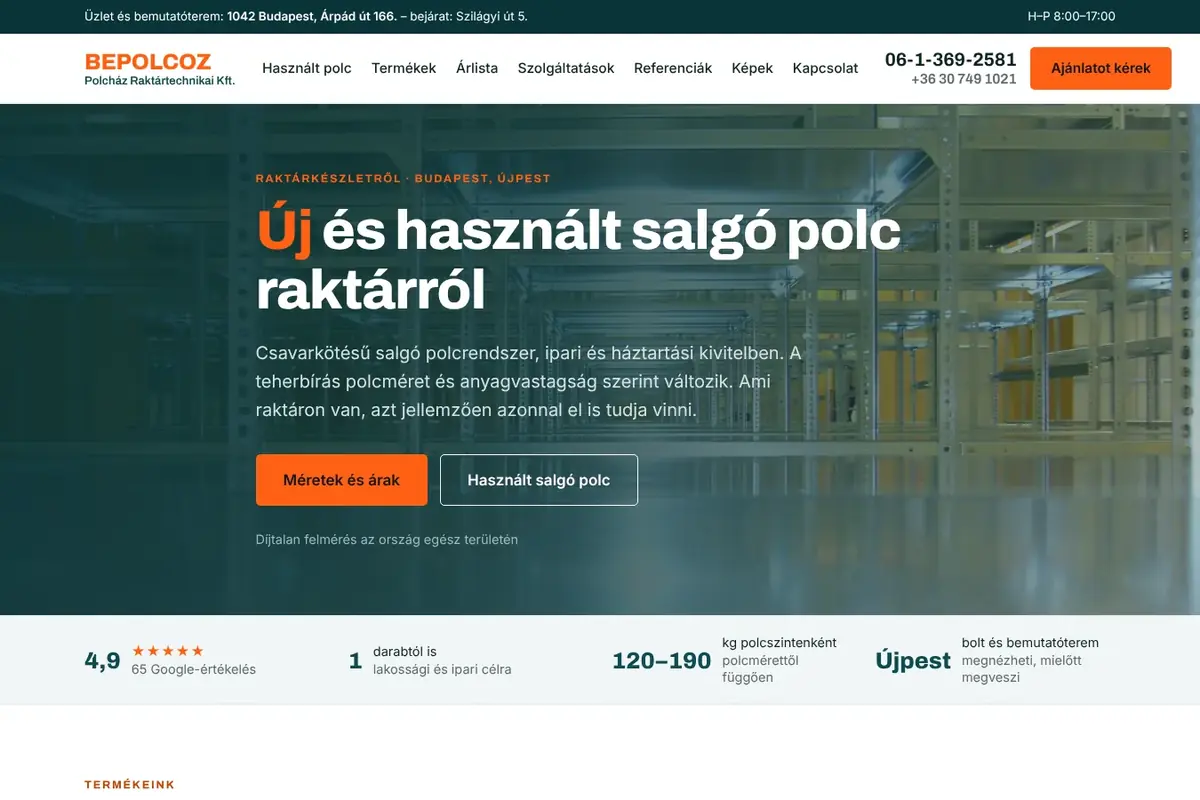This screenshot has width=1200, height=800.
Task: Click the RAKTÁRKÉSZLETRŐL · BUDAPEST, ÚJPEST label
Action: (403, 178)
